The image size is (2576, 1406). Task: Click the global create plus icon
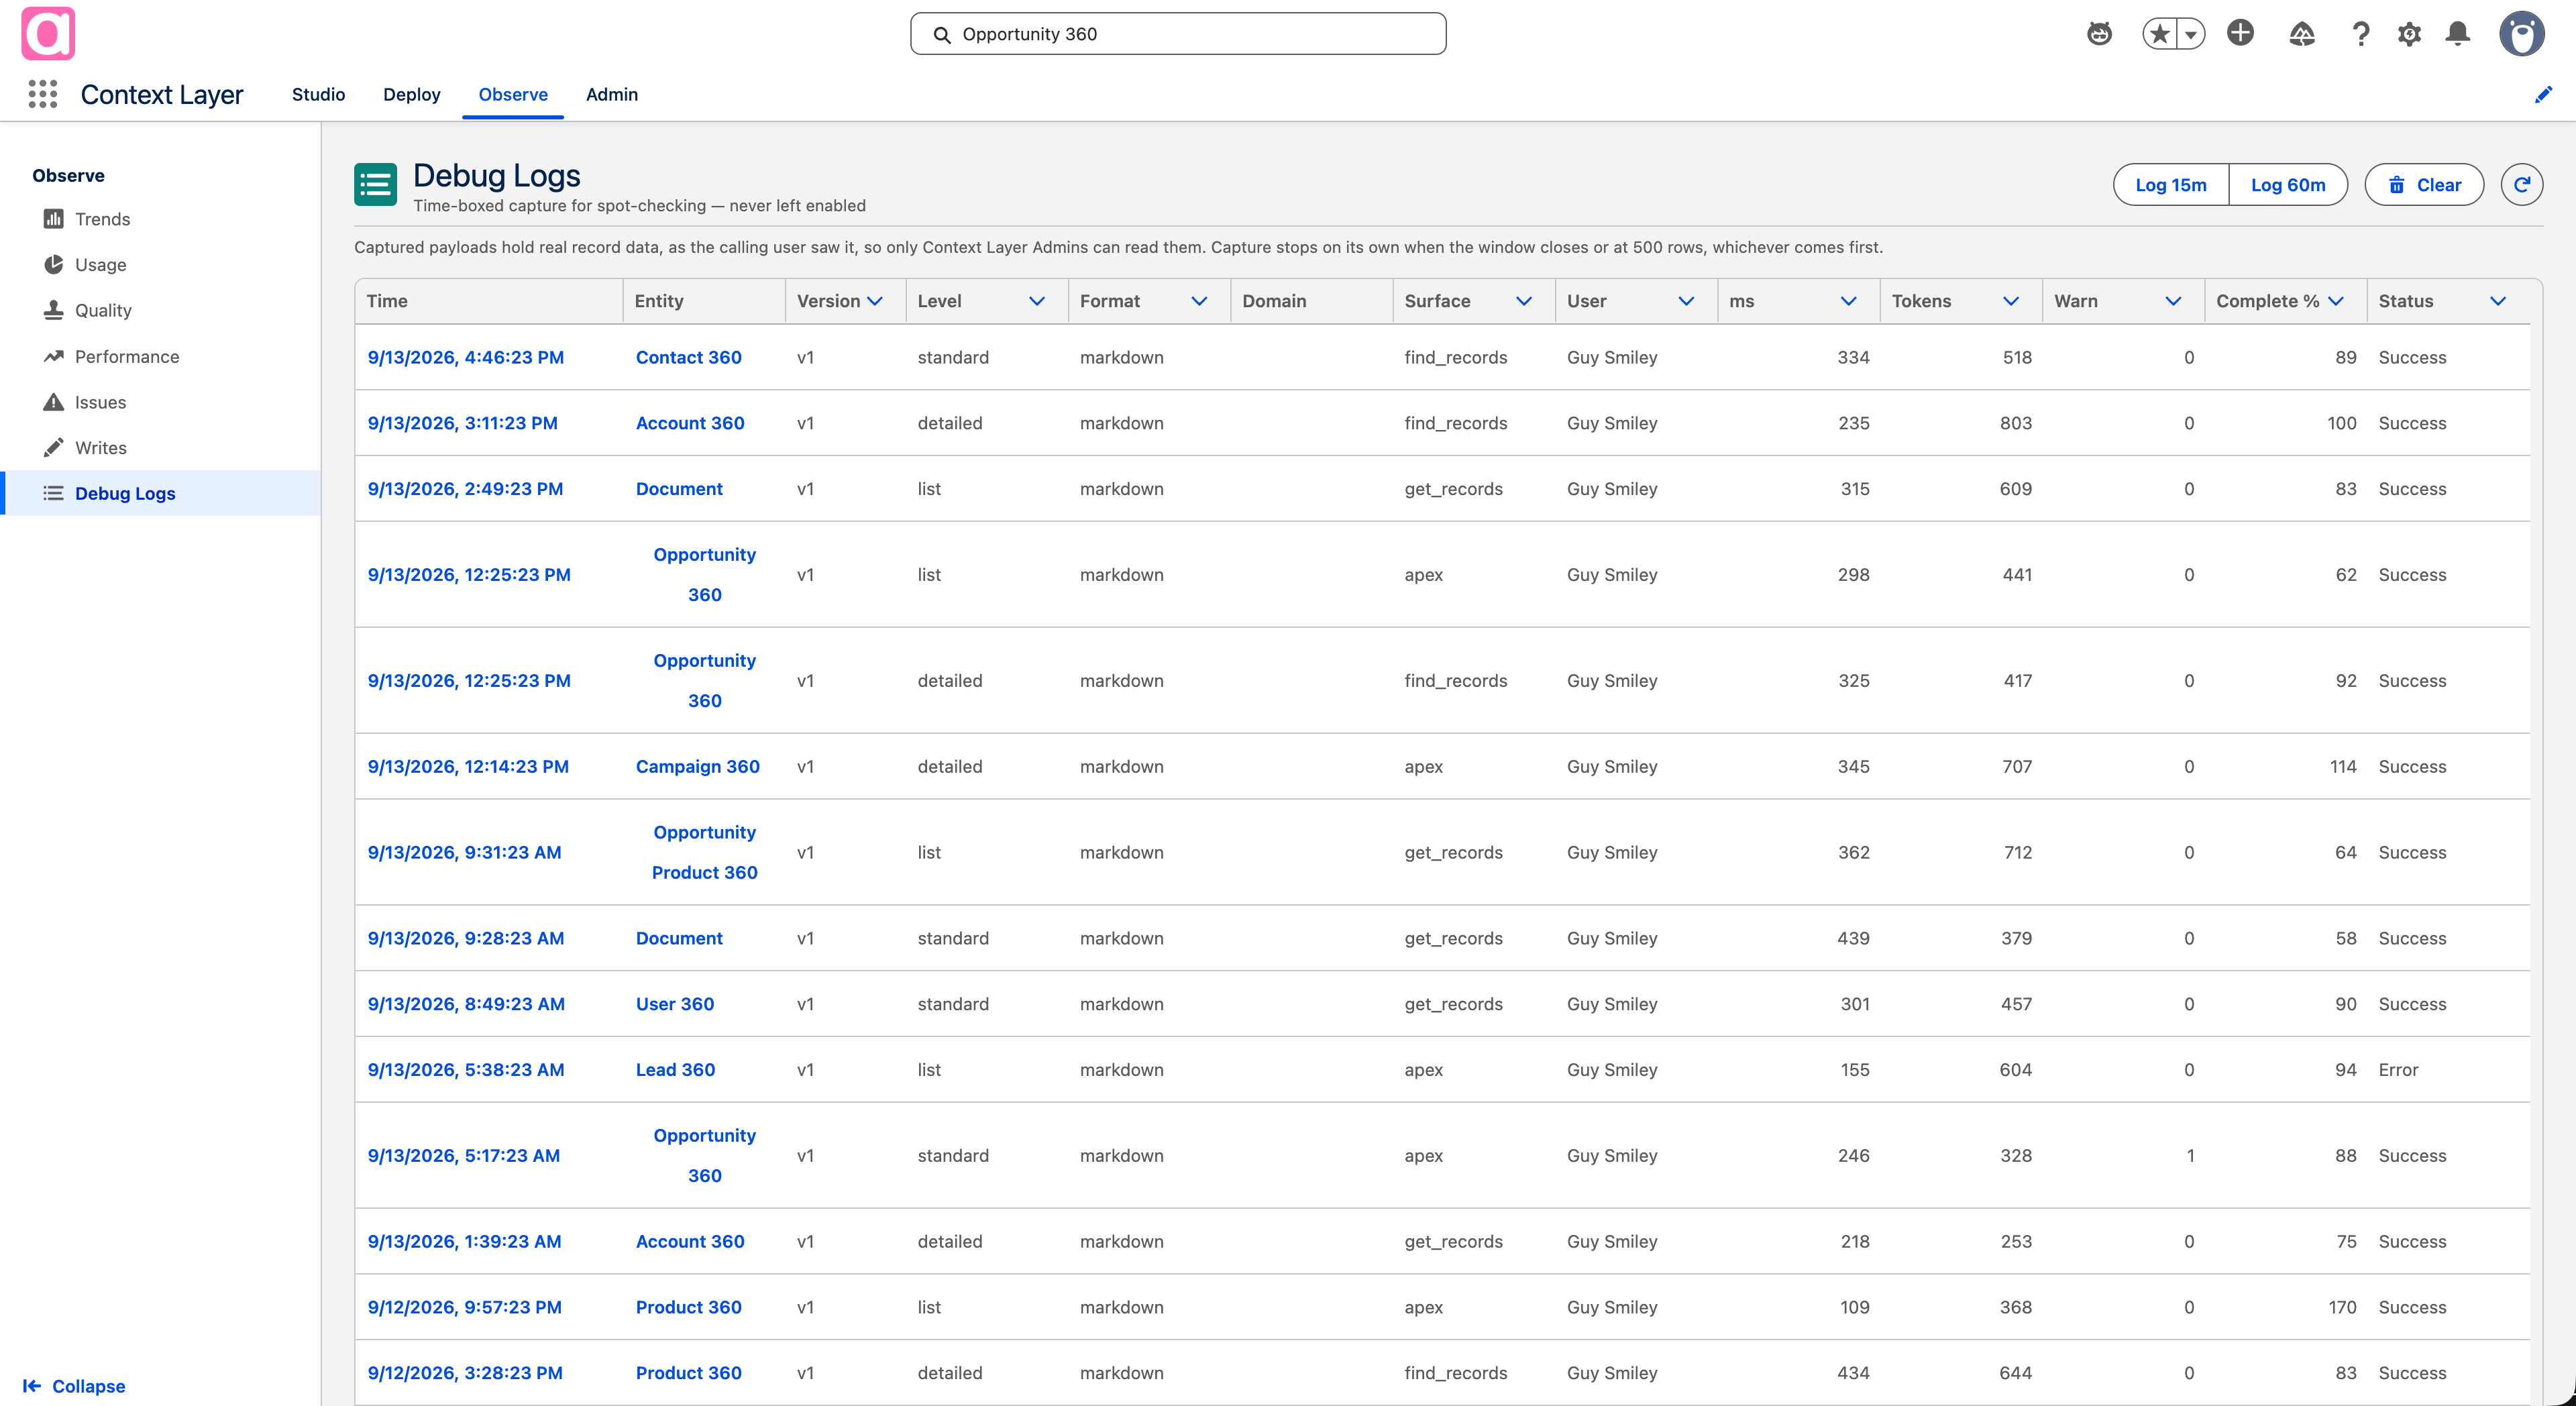pos(2240,33)
